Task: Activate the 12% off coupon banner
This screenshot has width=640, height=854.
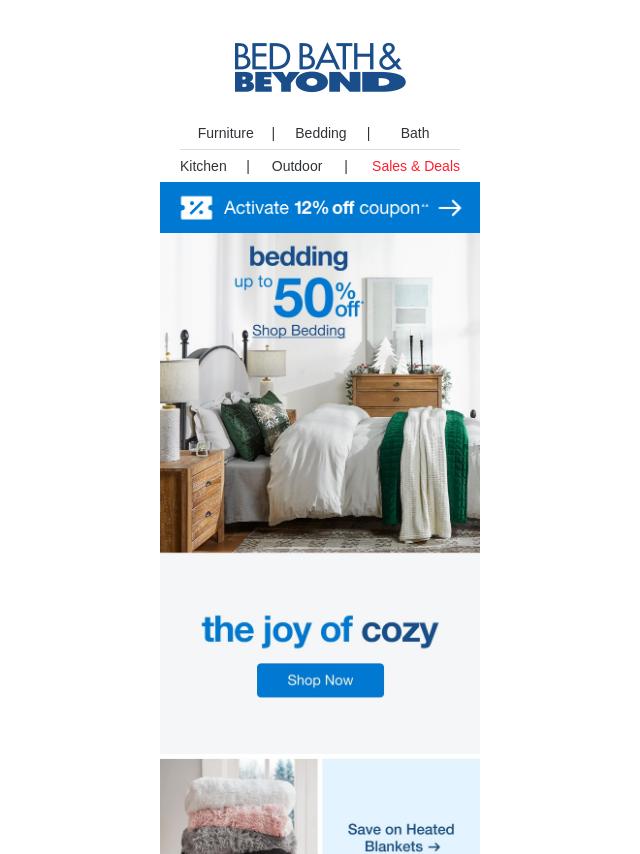Action: tap(320, 208)
